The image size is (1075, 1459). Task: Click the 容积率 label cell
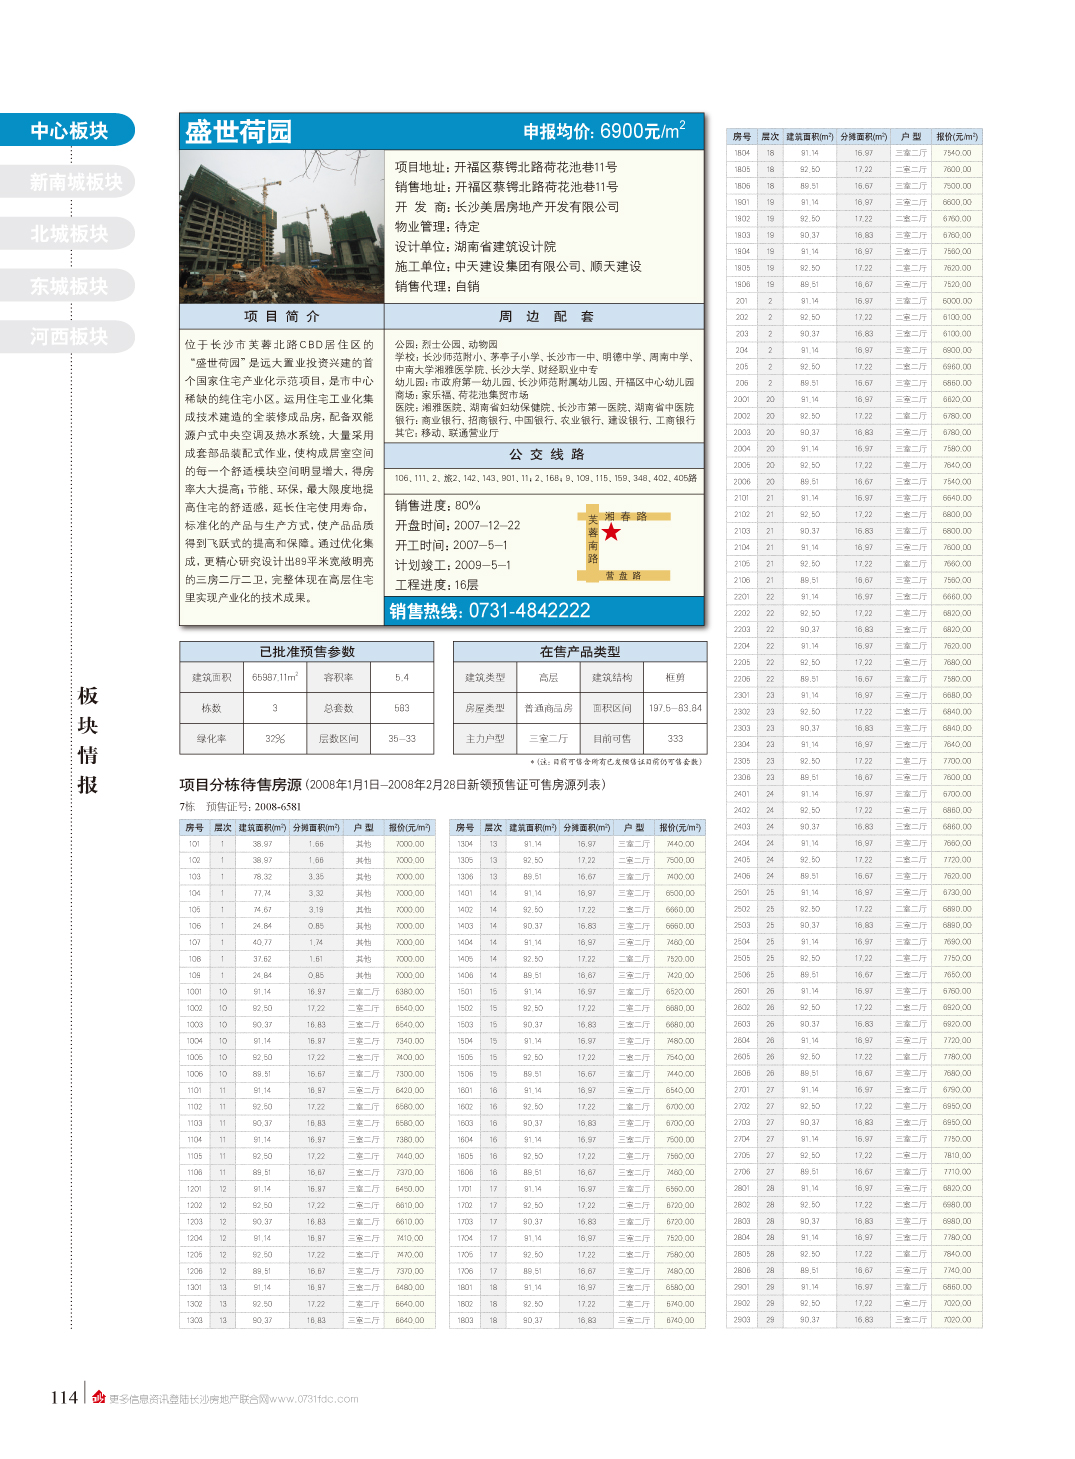338,677
